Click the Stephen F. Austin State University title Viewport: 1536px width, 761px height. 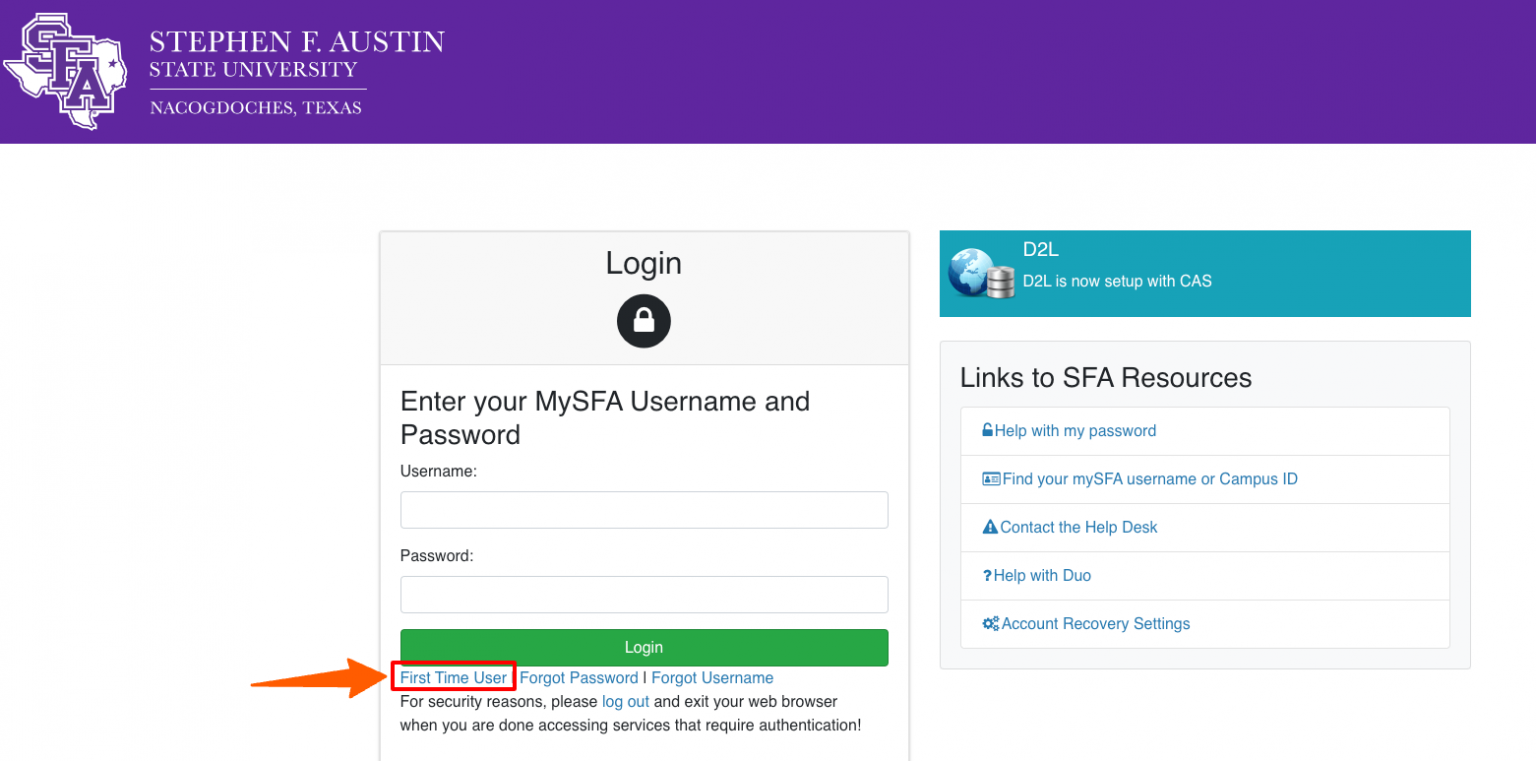click(297, 54)
